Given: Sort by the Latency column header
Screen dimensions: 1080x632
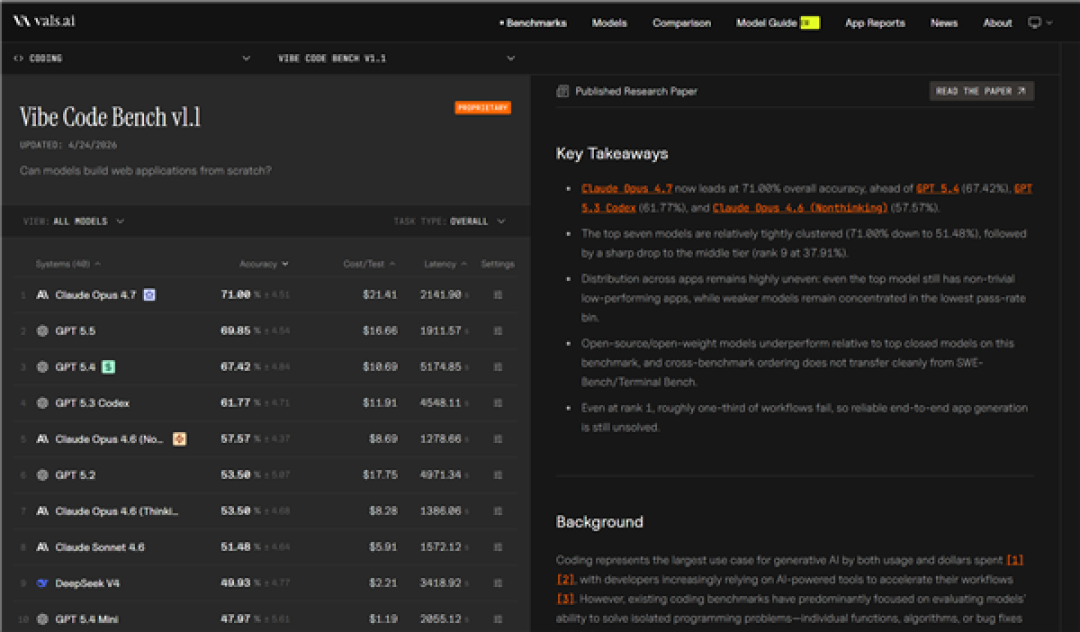Looking at the screenshot, I should click(x=446, y=264).
